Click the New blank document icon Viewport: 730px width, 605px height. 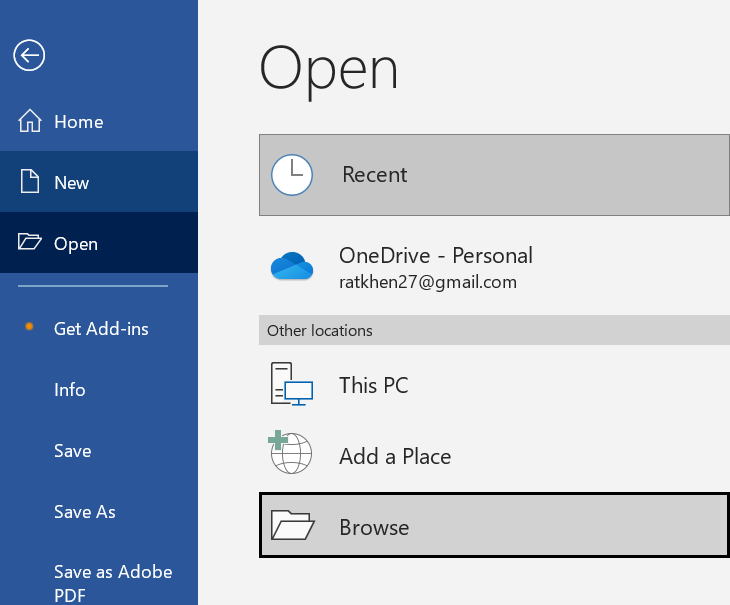tap(30, 183)
